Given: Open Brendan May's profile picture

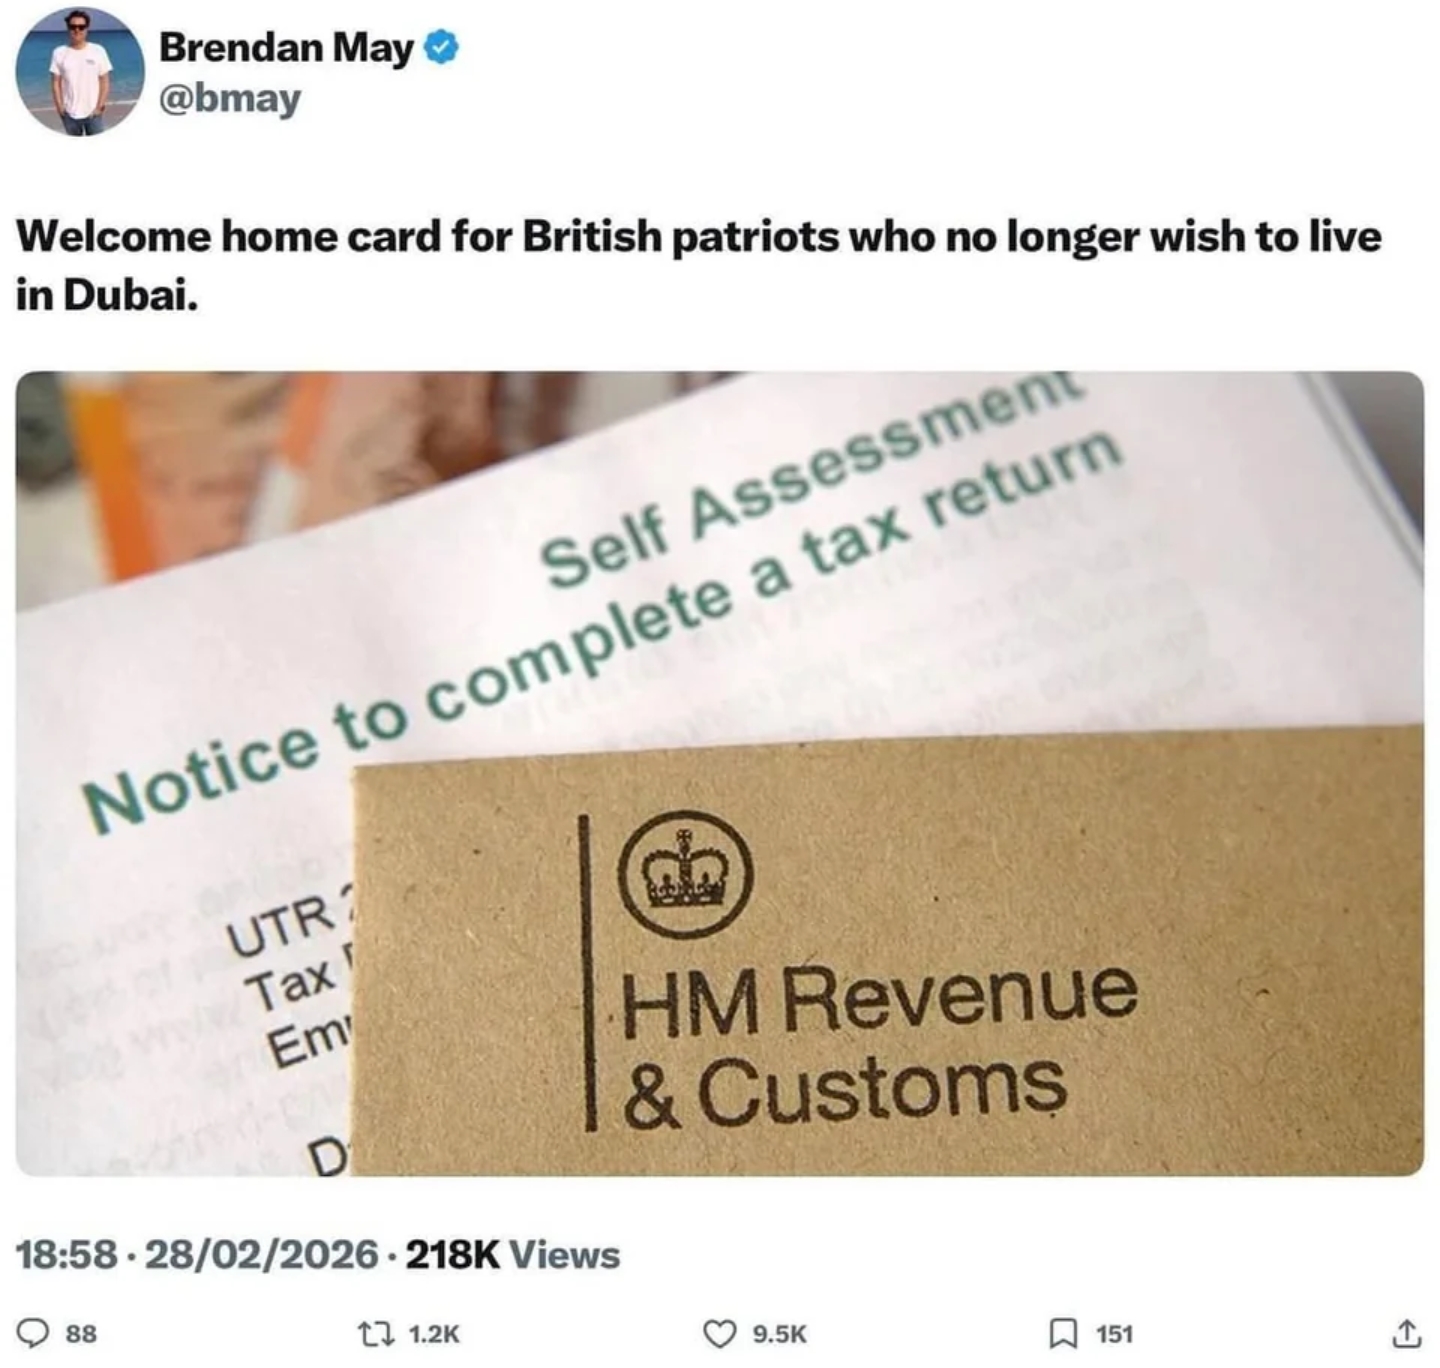Looking at the screenshot, I should coord(80,71).
